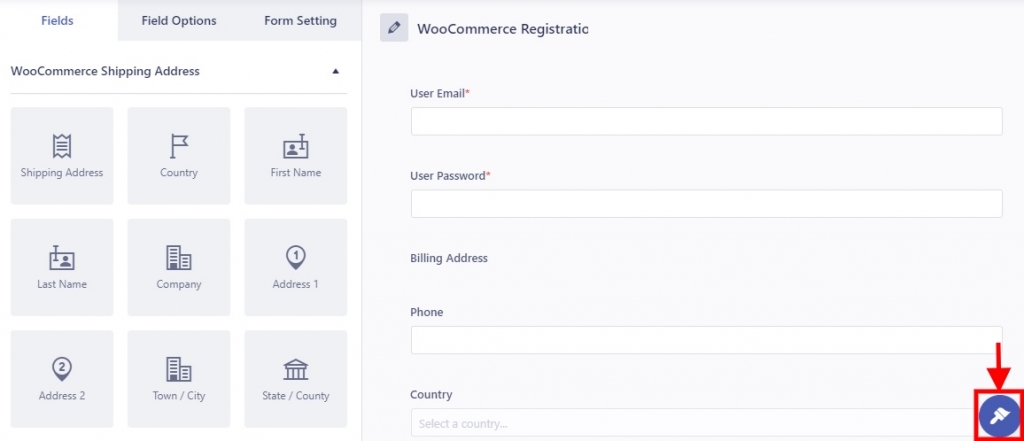This screenshot has height=441, width=1024.
Task: Open the Form Setting tab
Action: [x=300, y=21]
